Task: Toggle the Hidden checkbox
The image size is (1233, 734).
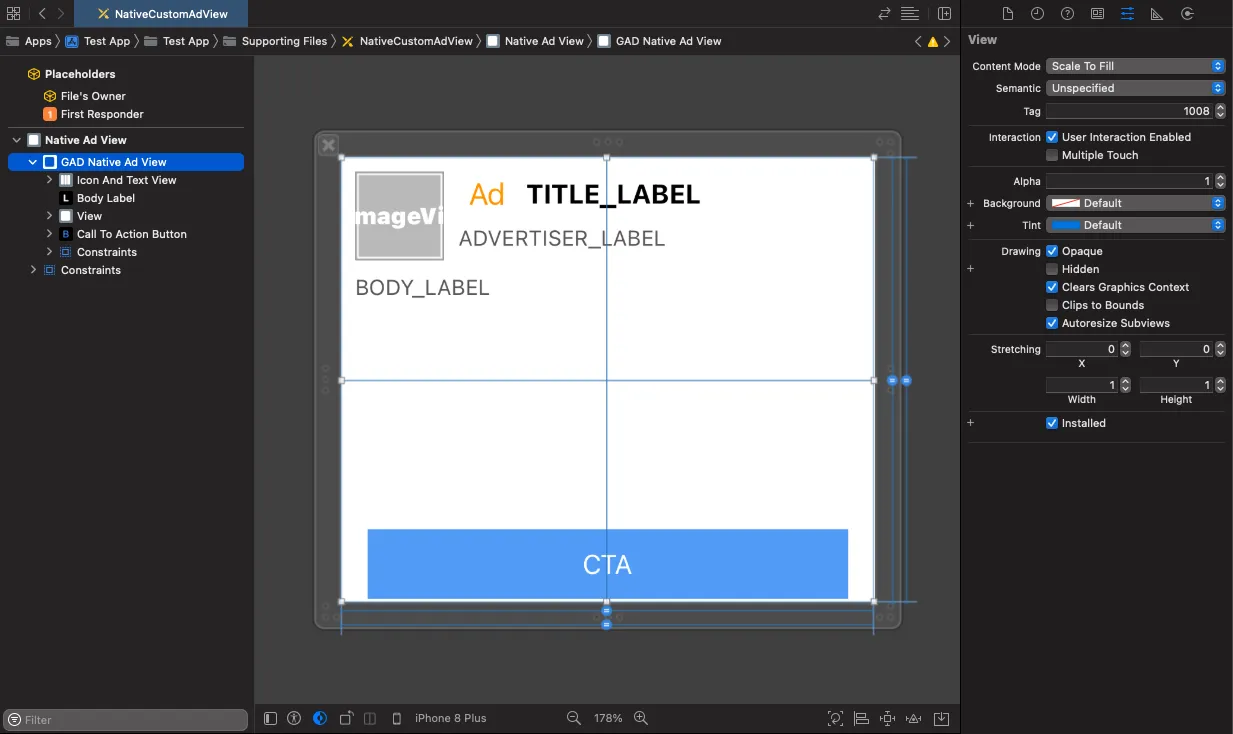Action: coord(1053,268)
